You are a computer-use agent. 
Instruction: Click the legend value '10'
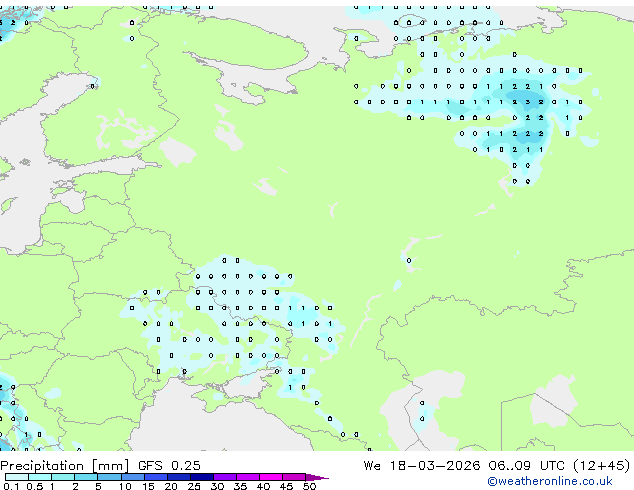tap(125, 486)
